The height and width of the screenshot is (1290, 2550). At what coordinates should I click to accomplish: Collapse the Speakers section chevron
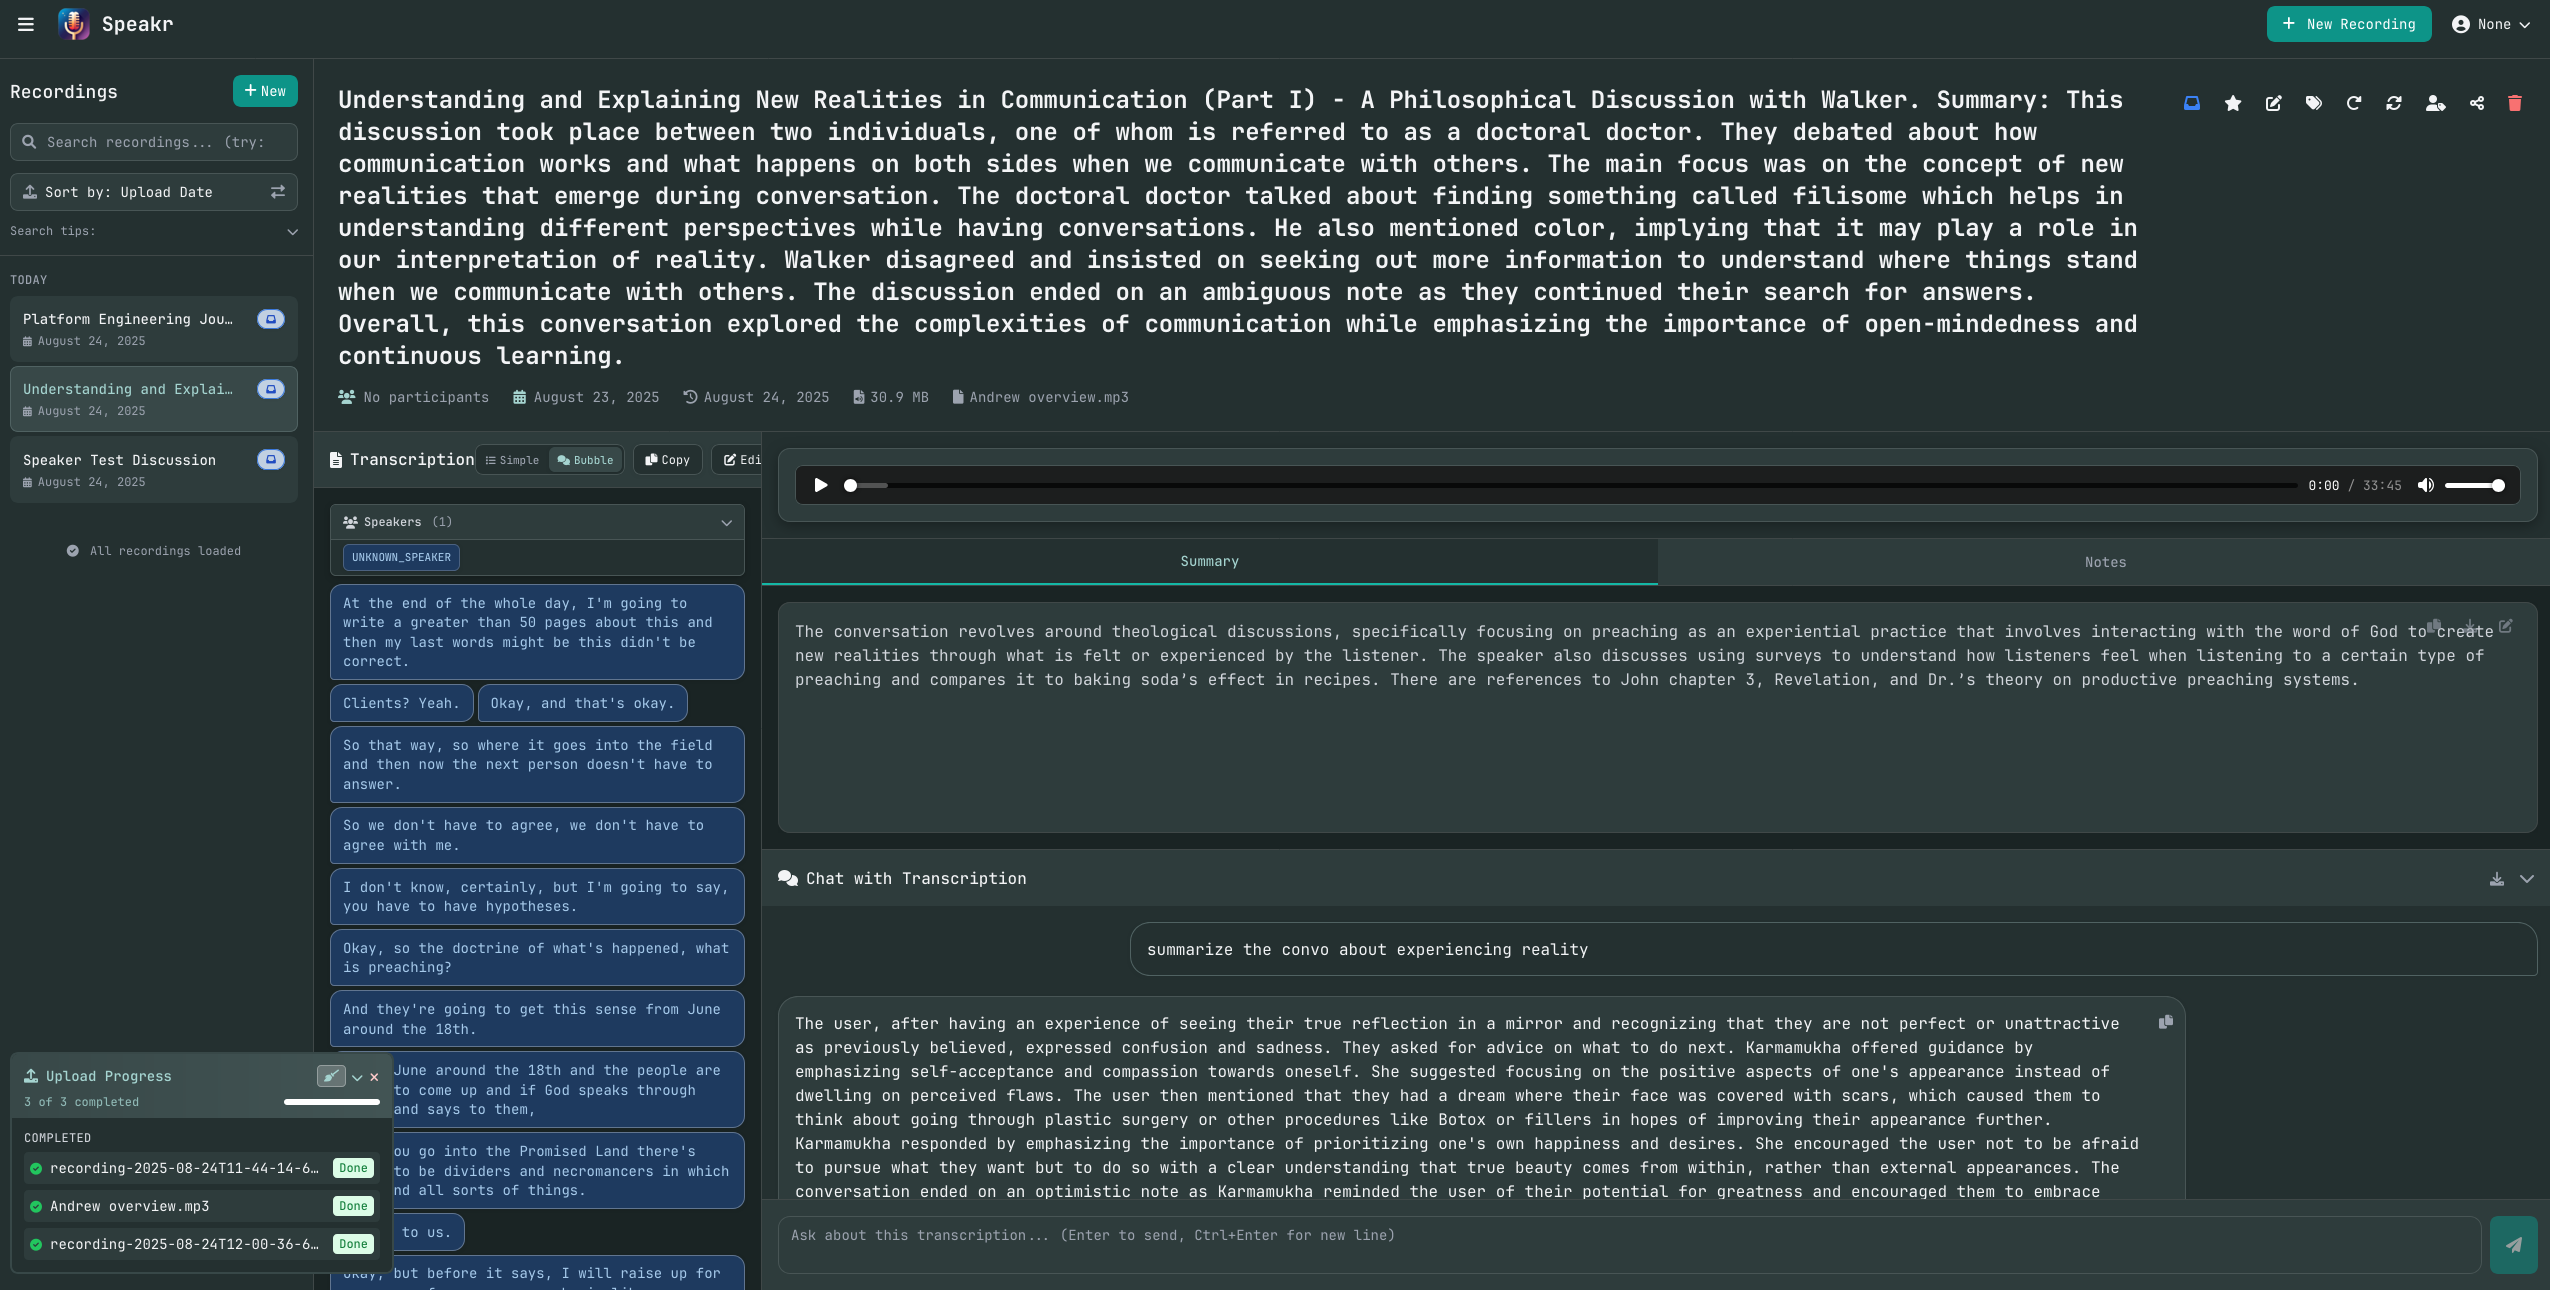coord(726,522)
